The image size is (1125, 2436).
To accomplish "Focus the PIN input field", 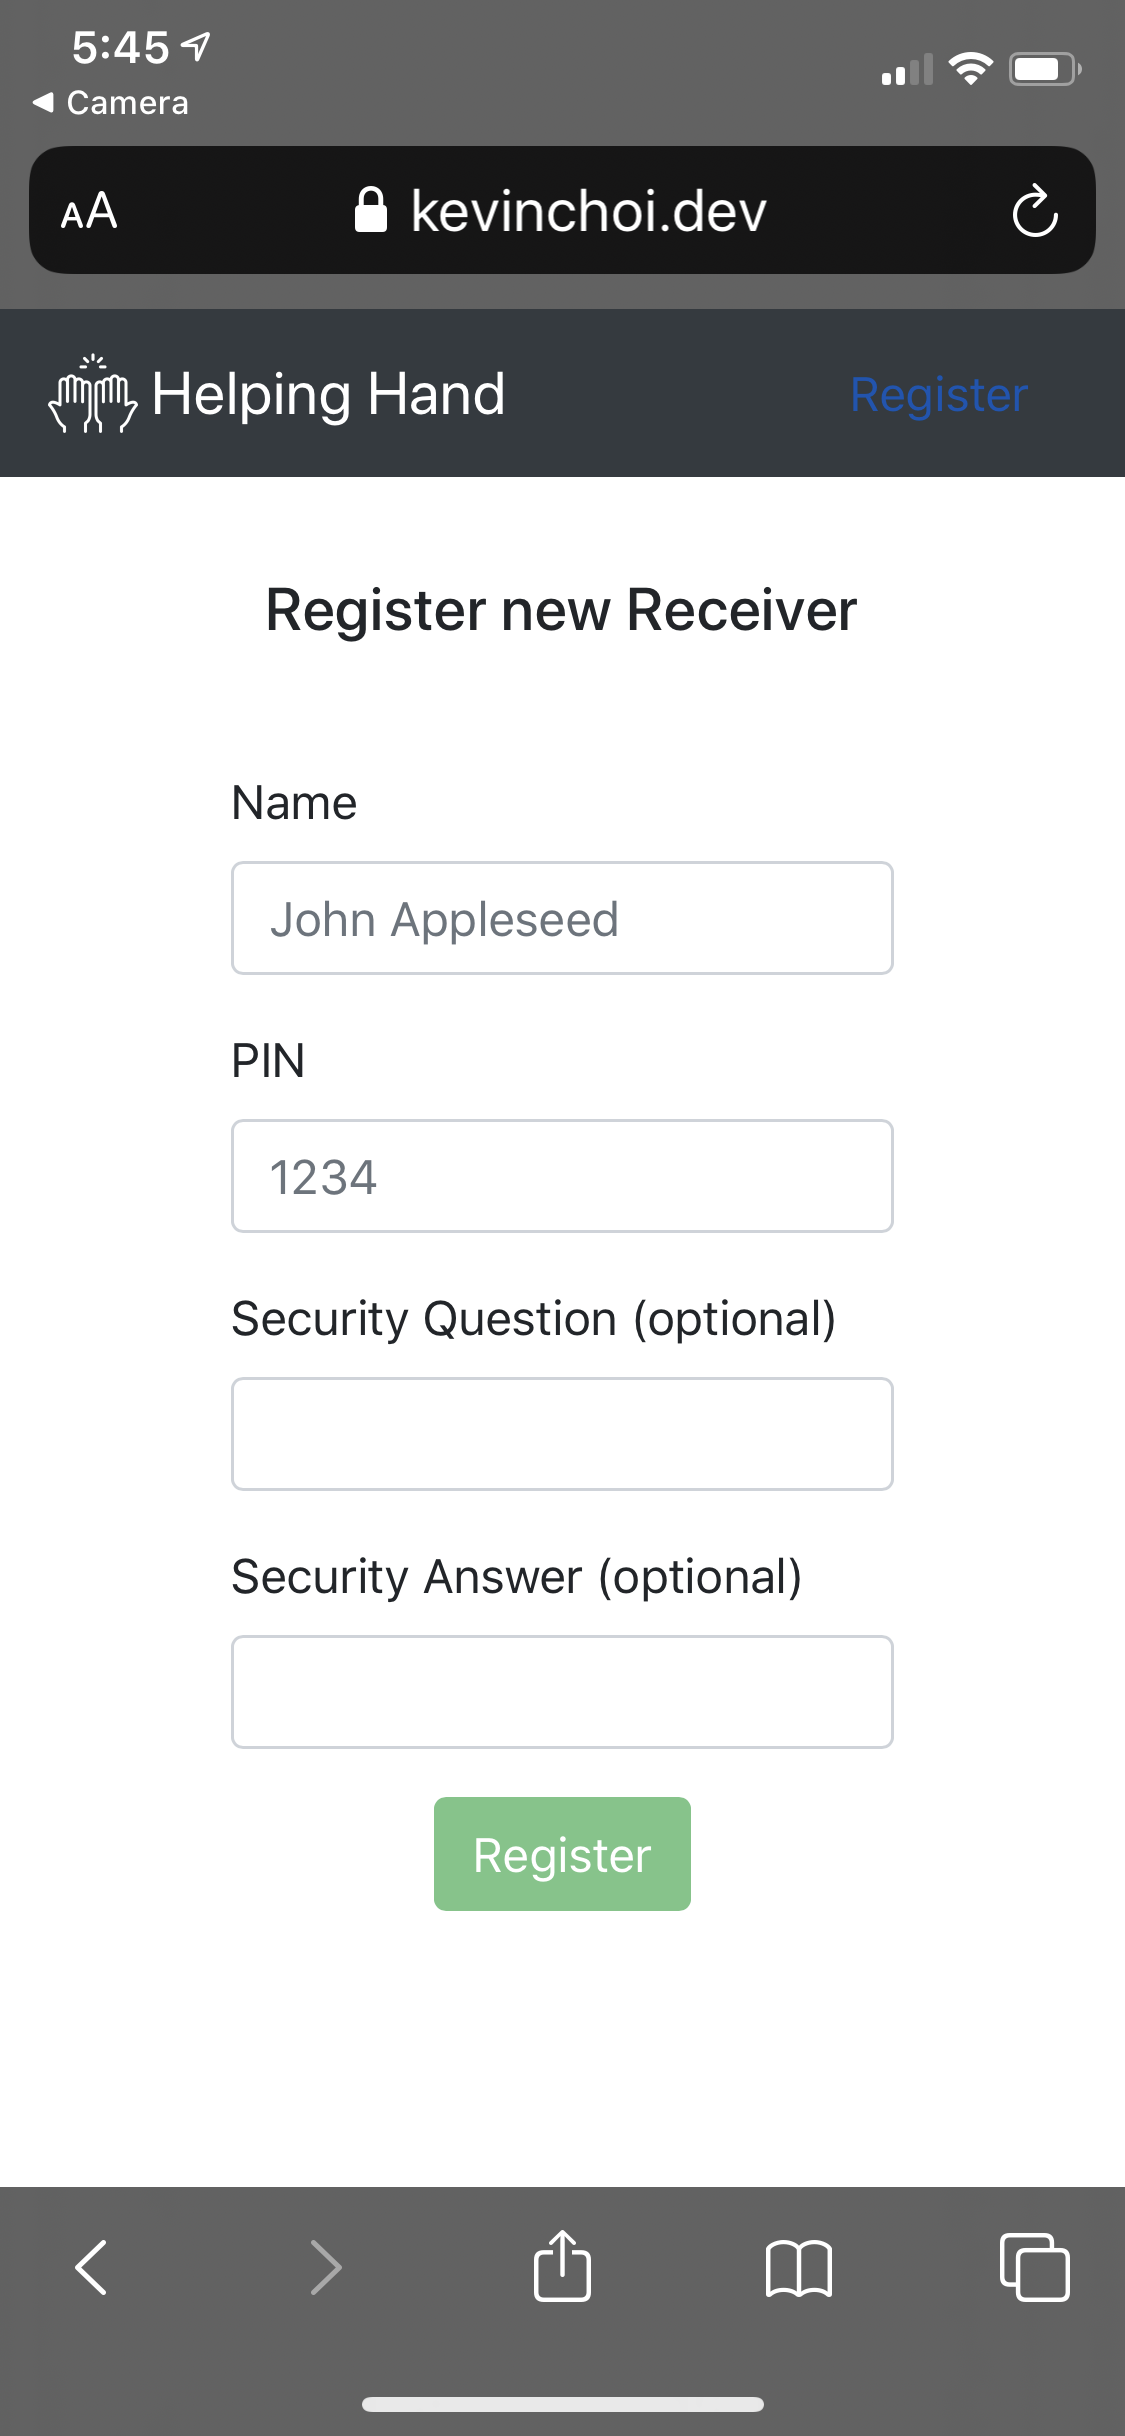I will point(562,1176).
